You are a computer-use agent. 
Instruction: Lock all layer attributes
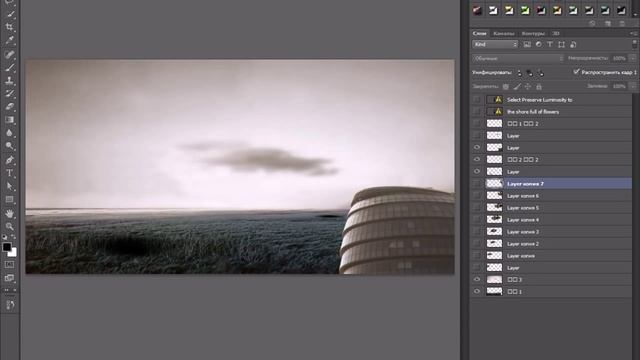point(539,87)
